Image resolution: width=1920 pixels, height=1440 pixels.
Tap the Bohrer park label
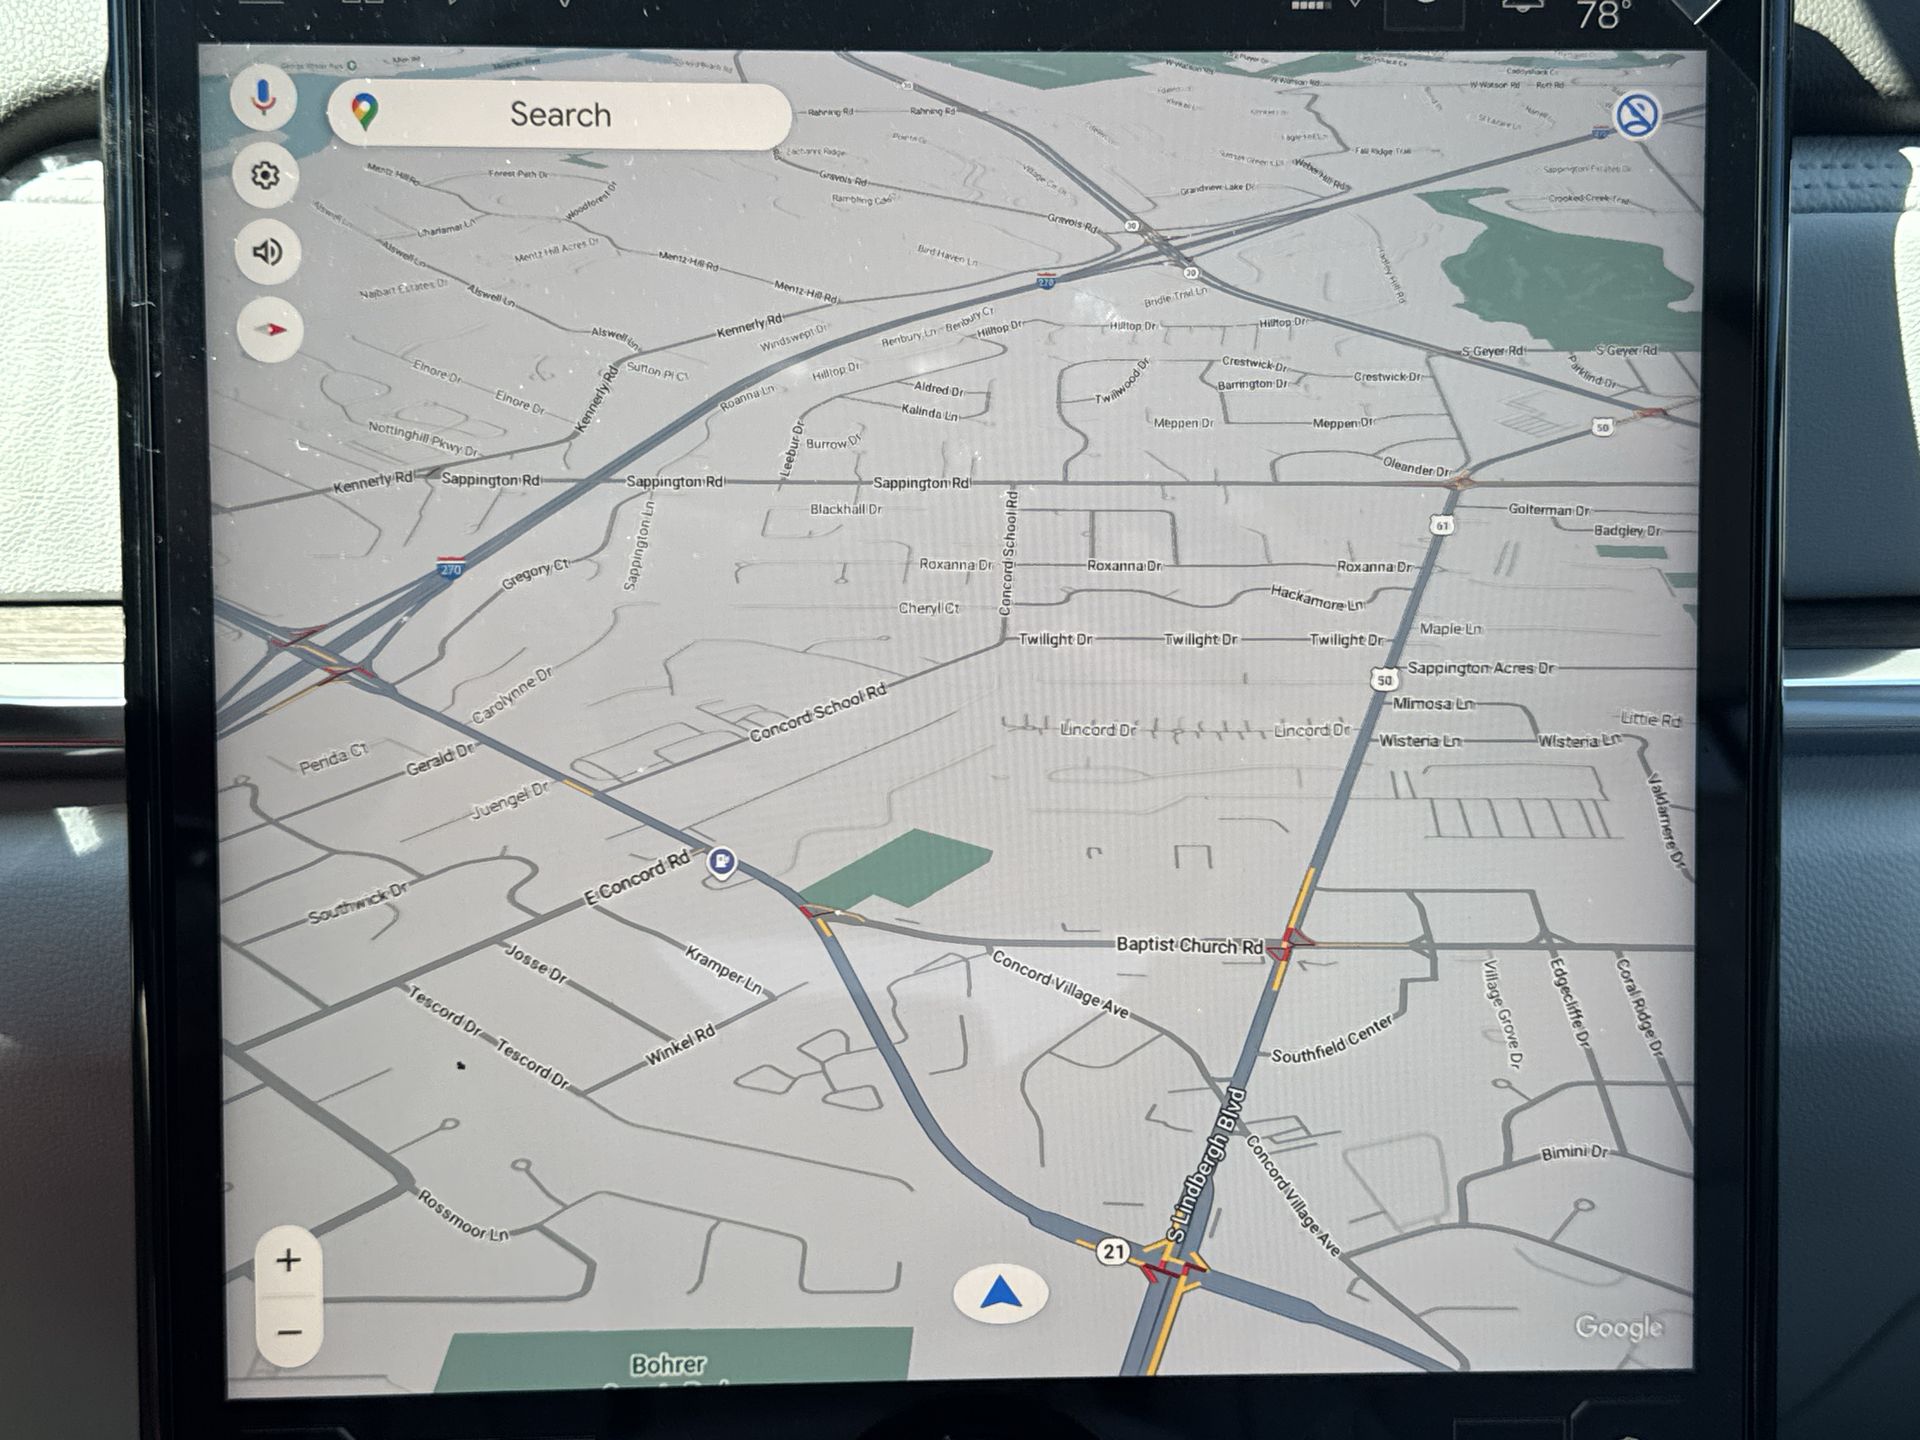[x=668, y=1364]
